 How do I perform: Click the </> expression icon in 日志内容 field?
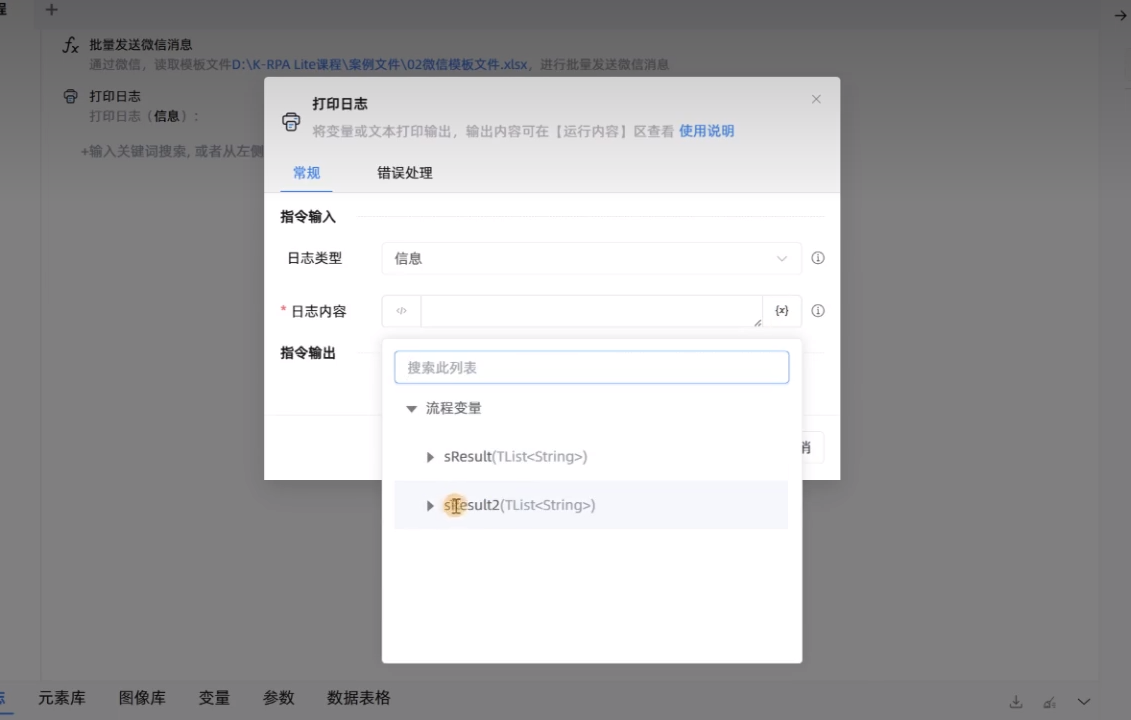point(400,310)
